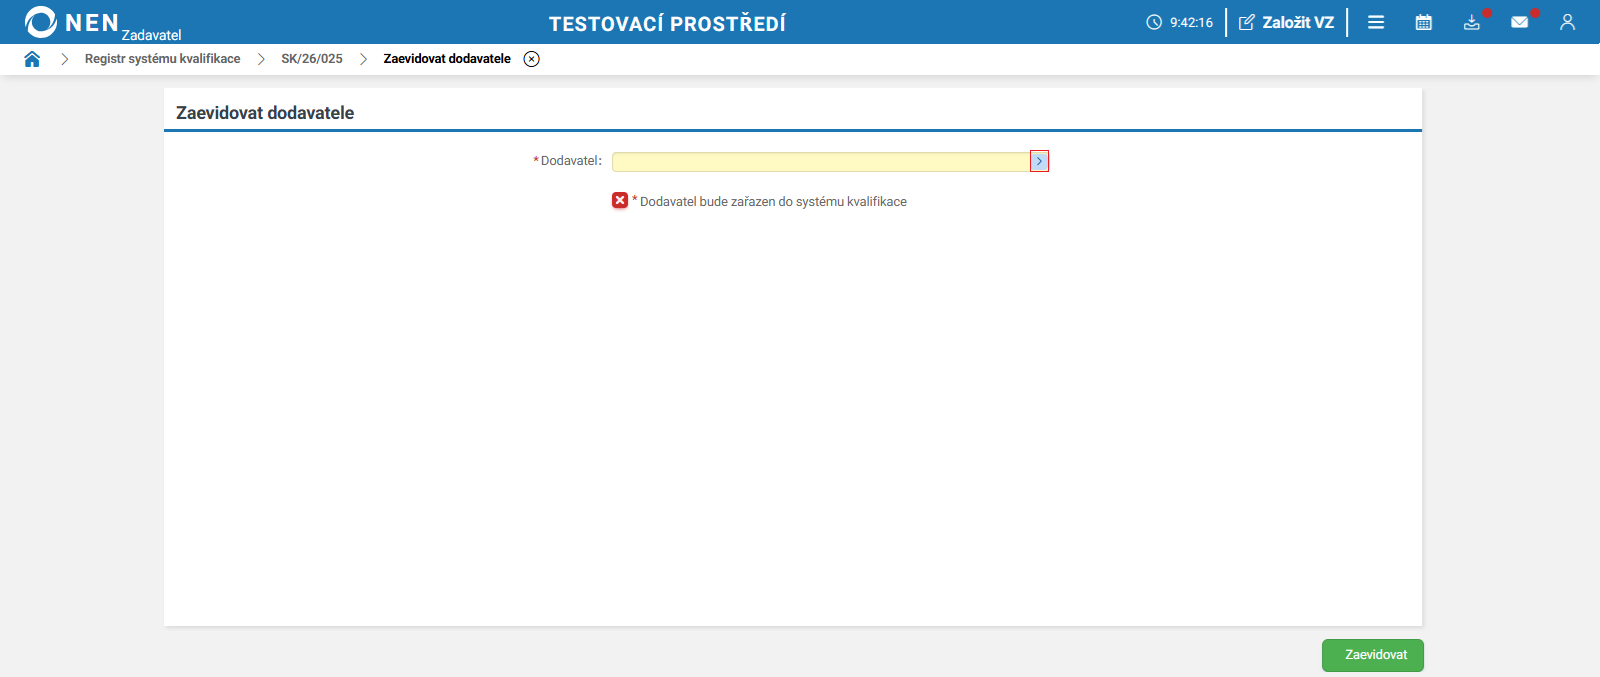Open the messages envelope icon
The image size is (1600, 677).
pyautogui.click(x=1520, y=22)
